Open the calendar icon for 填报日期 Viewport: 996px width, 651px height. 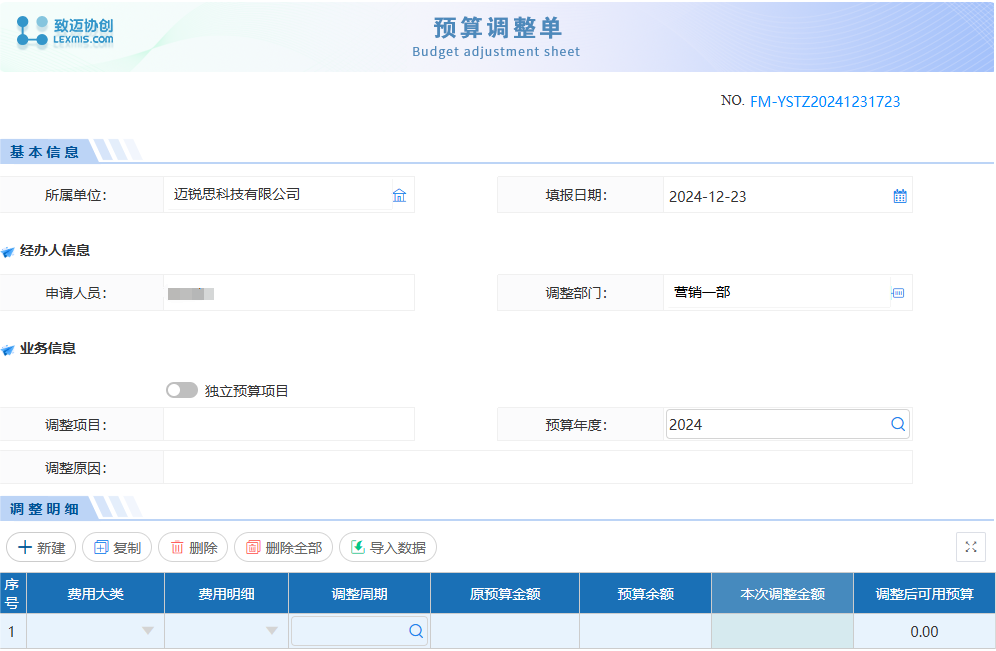899,196
